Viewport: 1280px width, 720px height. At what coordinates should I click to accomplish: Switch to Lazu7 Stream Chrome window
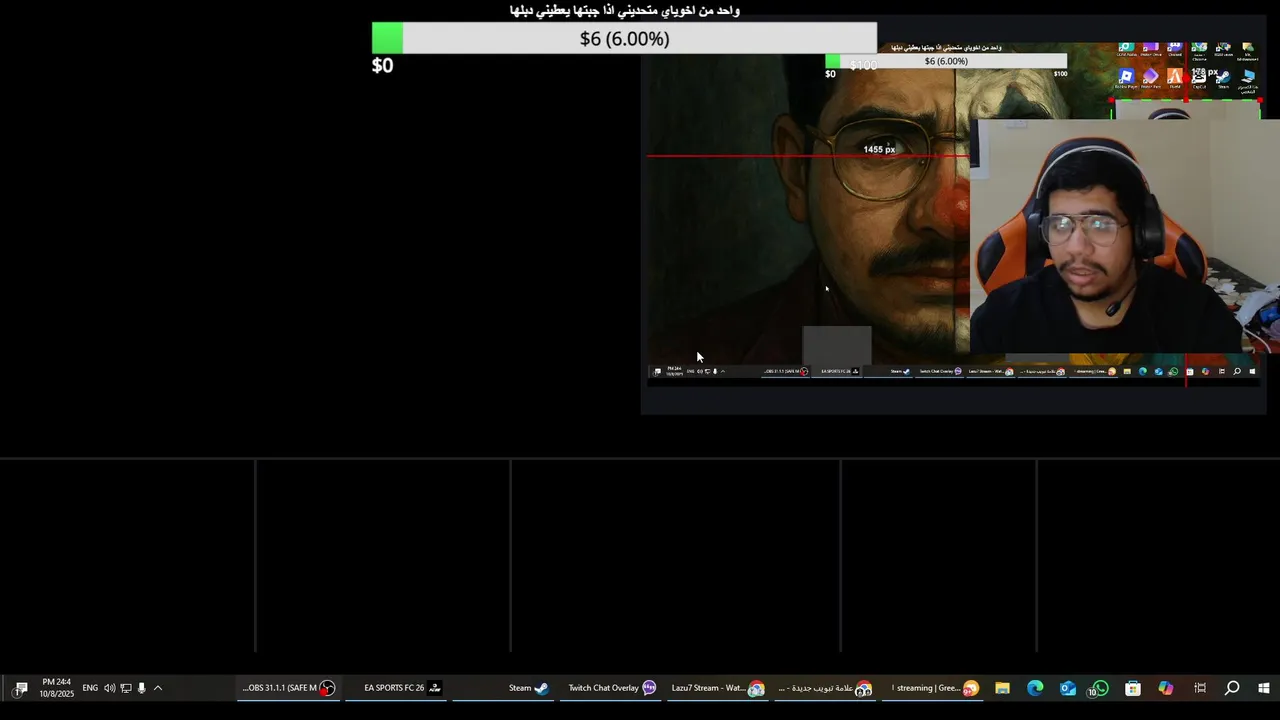click(718, 688)
